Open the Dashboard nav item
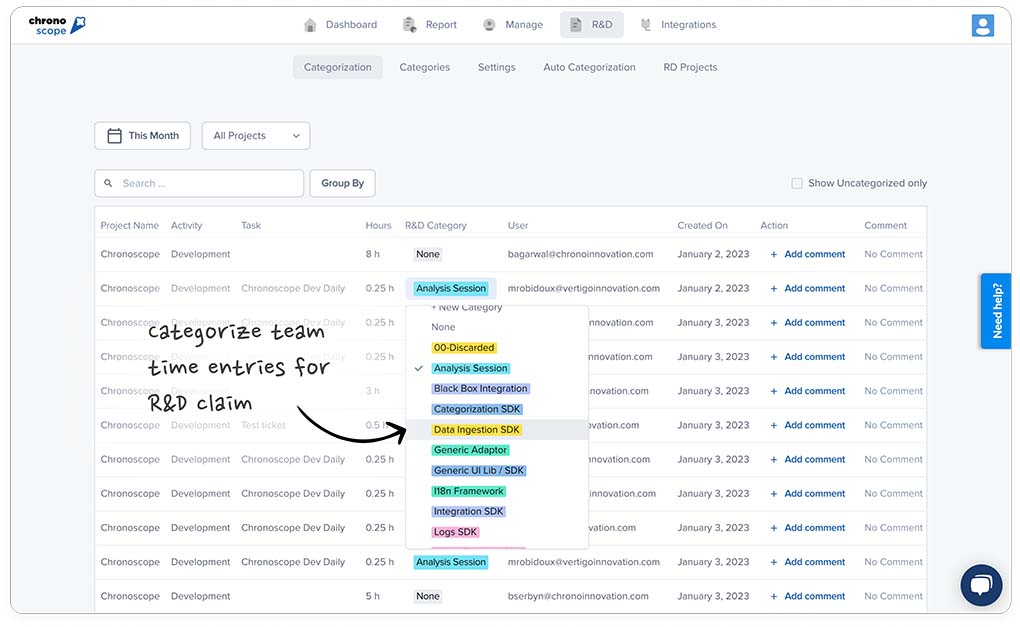 pos(341,25)
